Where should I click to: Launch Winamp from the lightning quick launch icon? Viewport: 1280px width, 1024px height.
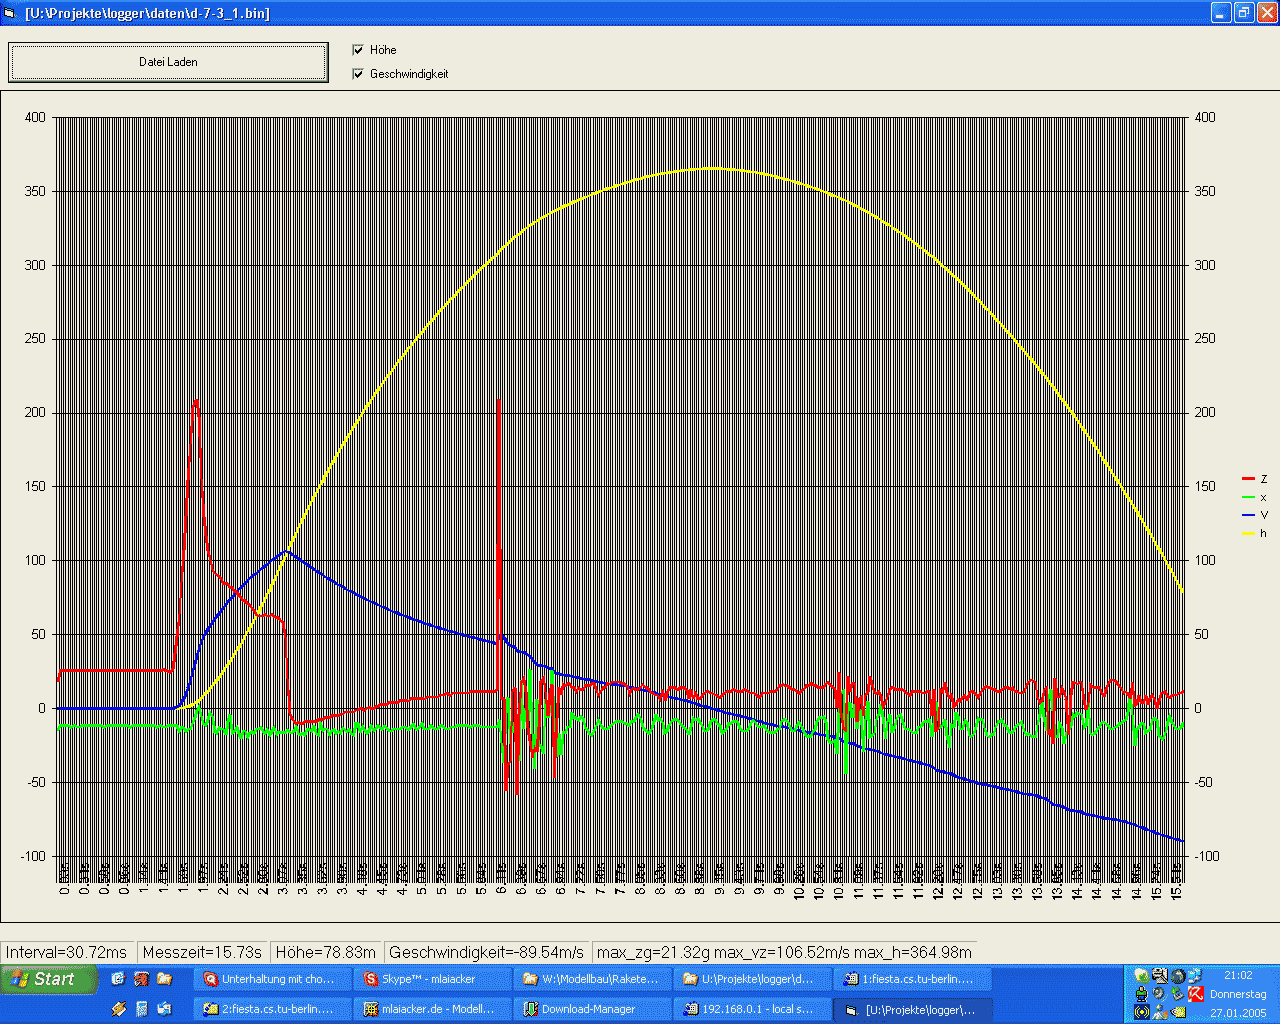[x=119, y=1009]
